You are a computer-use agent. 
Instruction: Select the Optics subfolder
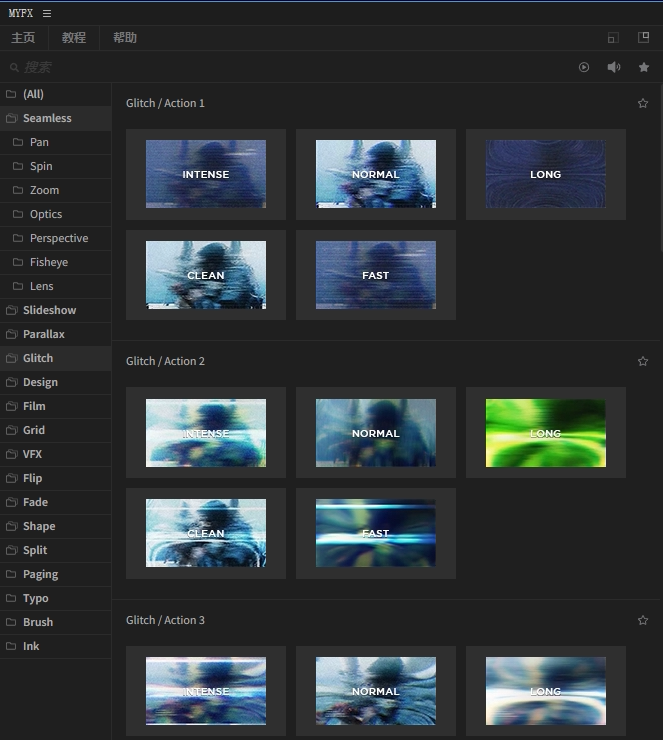point(56,214)
